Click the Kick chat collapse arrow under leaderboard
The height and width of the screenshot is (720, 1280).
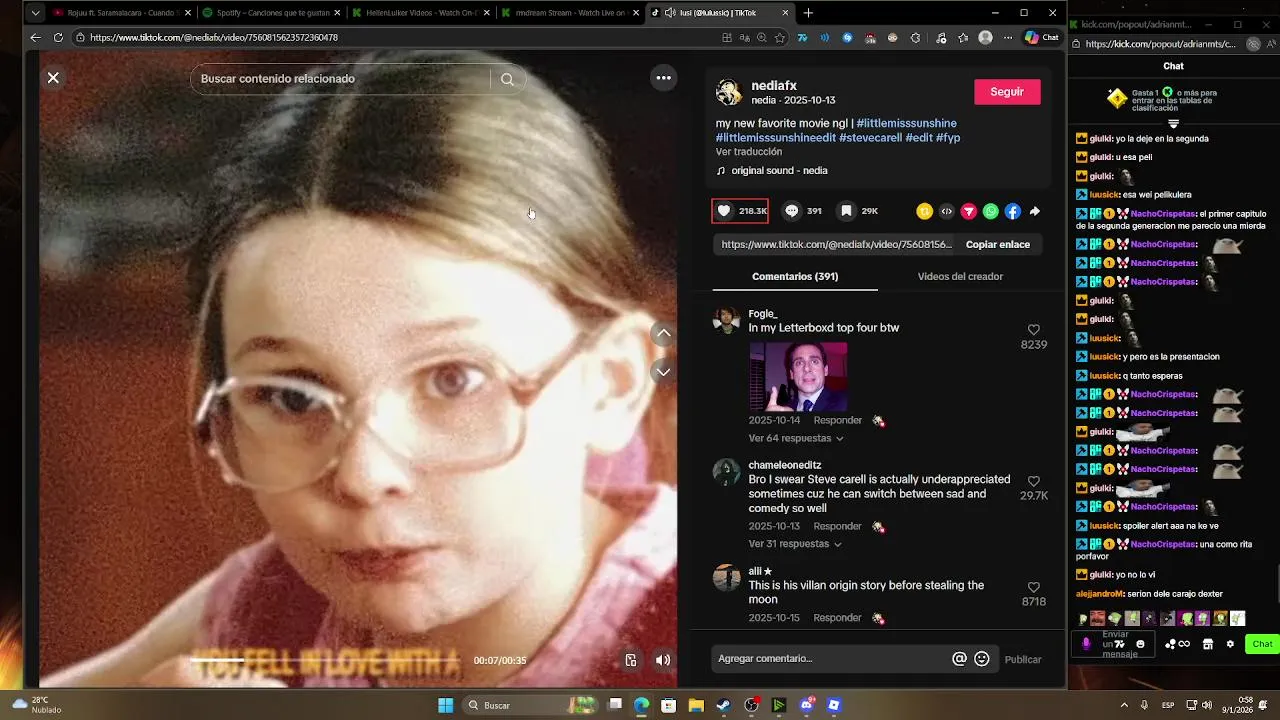[1173, 124]
